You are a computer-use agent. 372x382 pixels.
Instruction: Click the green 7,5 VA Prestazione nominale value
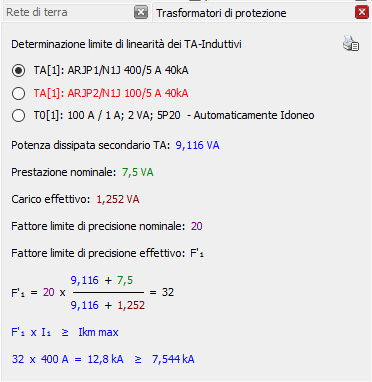[138, 172]
